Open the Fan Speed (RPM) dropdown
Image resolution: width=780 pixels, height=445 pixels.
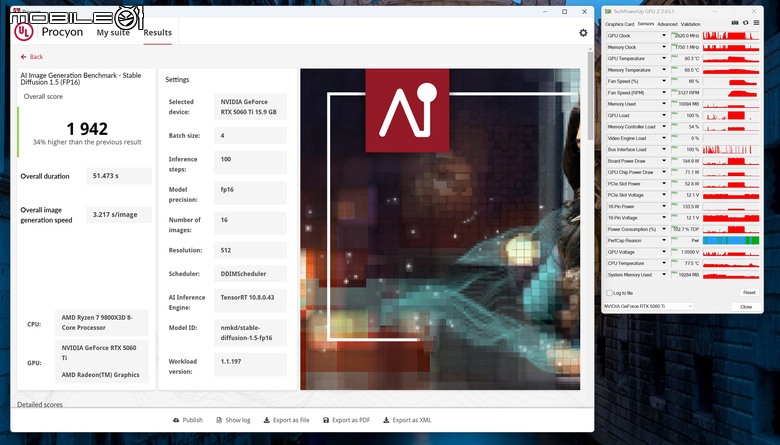[x=664, y=92]
